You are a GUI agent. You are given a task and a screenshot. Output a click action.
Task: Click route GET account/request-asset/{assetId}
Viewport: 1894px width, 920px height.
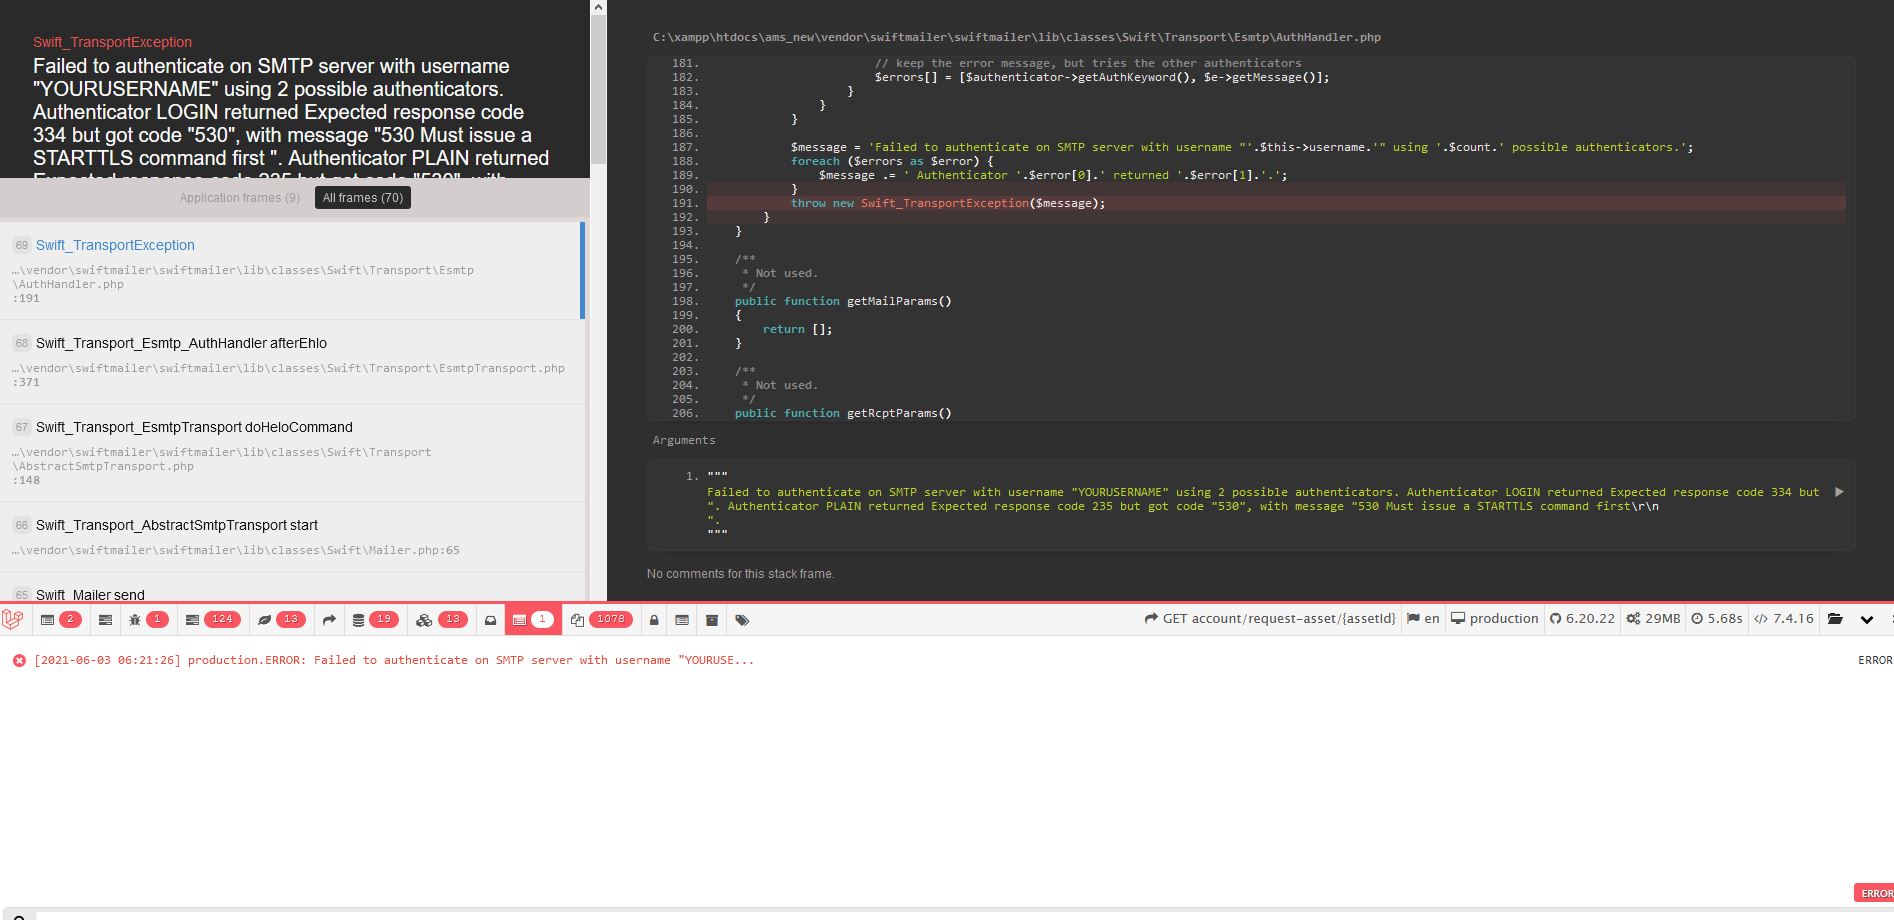[1270, 618]
